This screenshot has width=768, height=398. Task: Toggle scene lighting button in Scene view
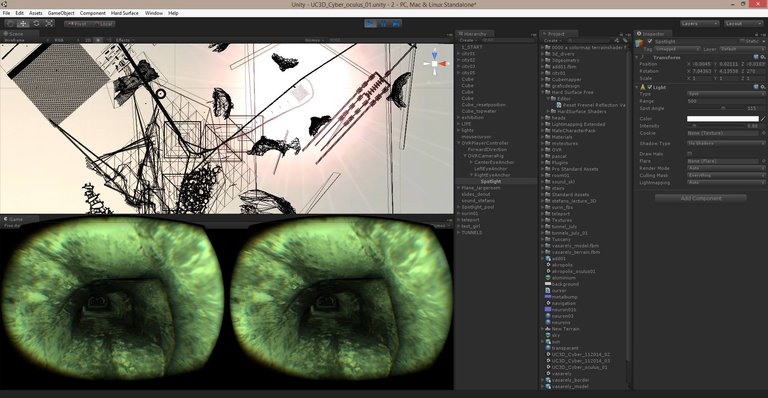(98, 40)
